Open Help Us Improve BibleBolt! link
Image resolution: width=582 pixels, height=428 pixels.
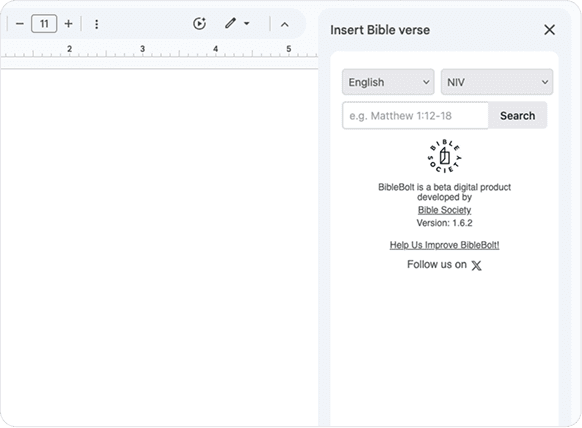click(x=444, y=245)
